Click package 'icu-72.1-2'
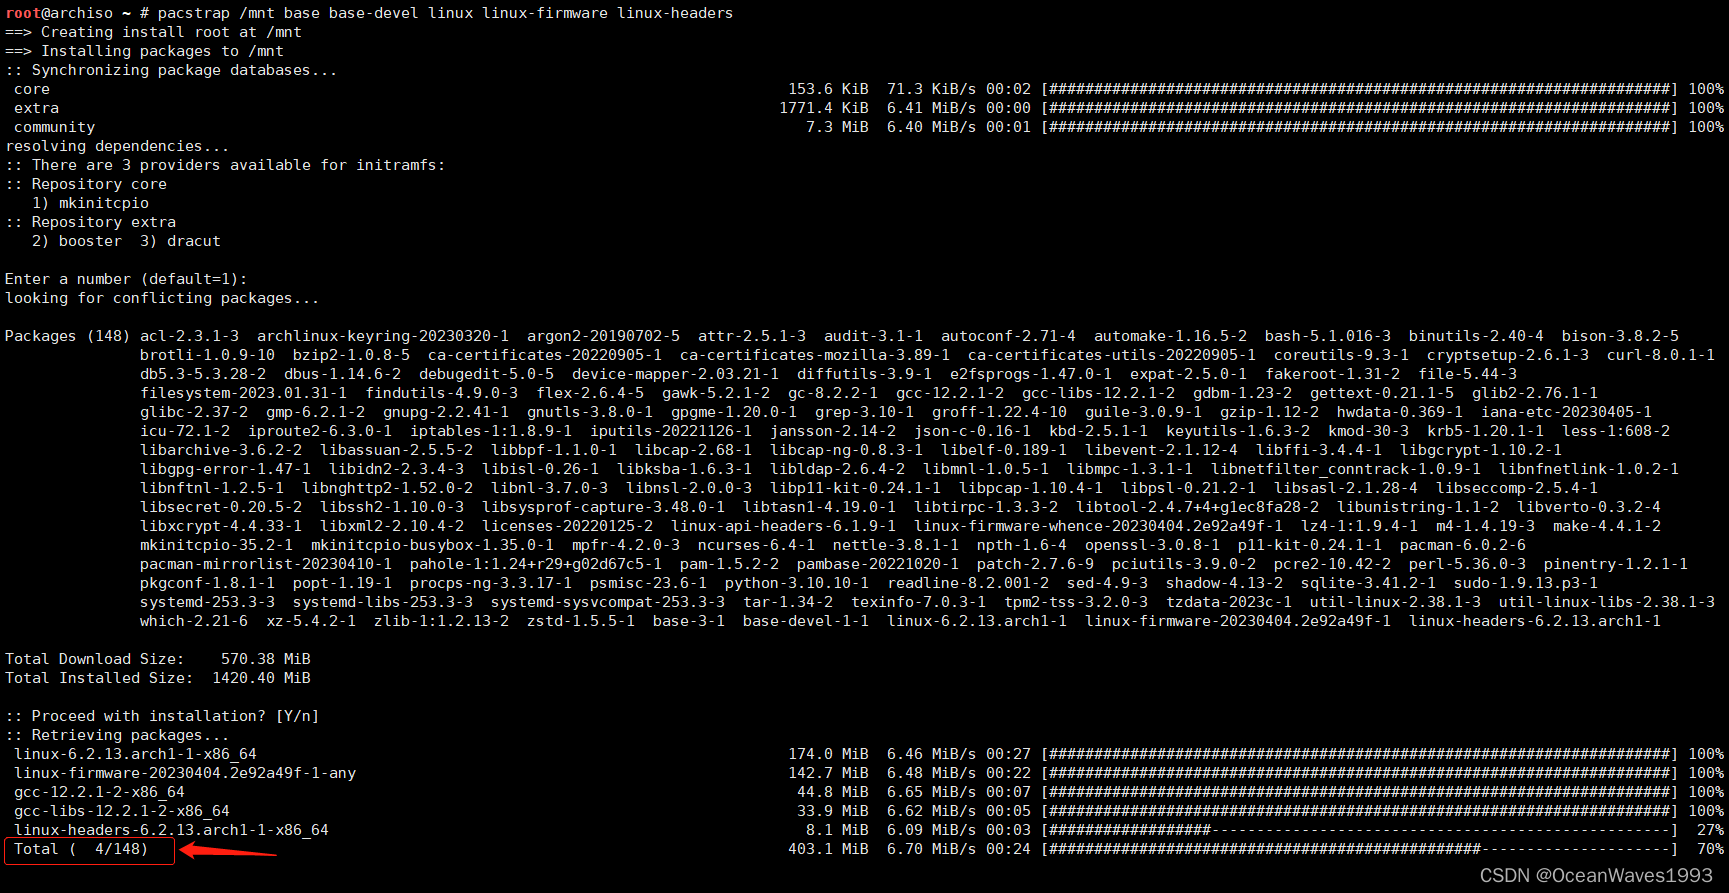1729x893 pixels. point(185,431)
